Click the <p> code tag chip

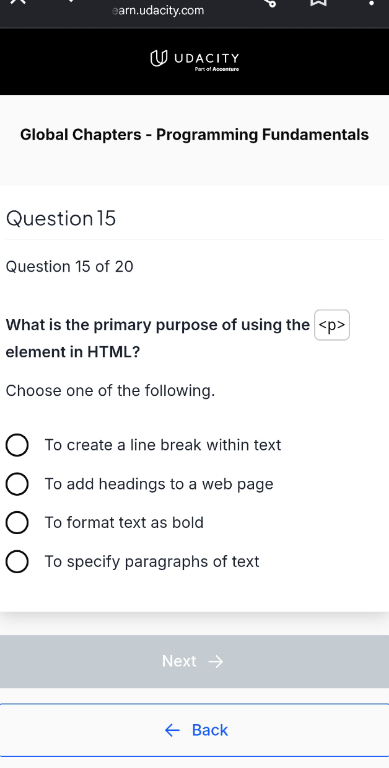pos(332,325)
